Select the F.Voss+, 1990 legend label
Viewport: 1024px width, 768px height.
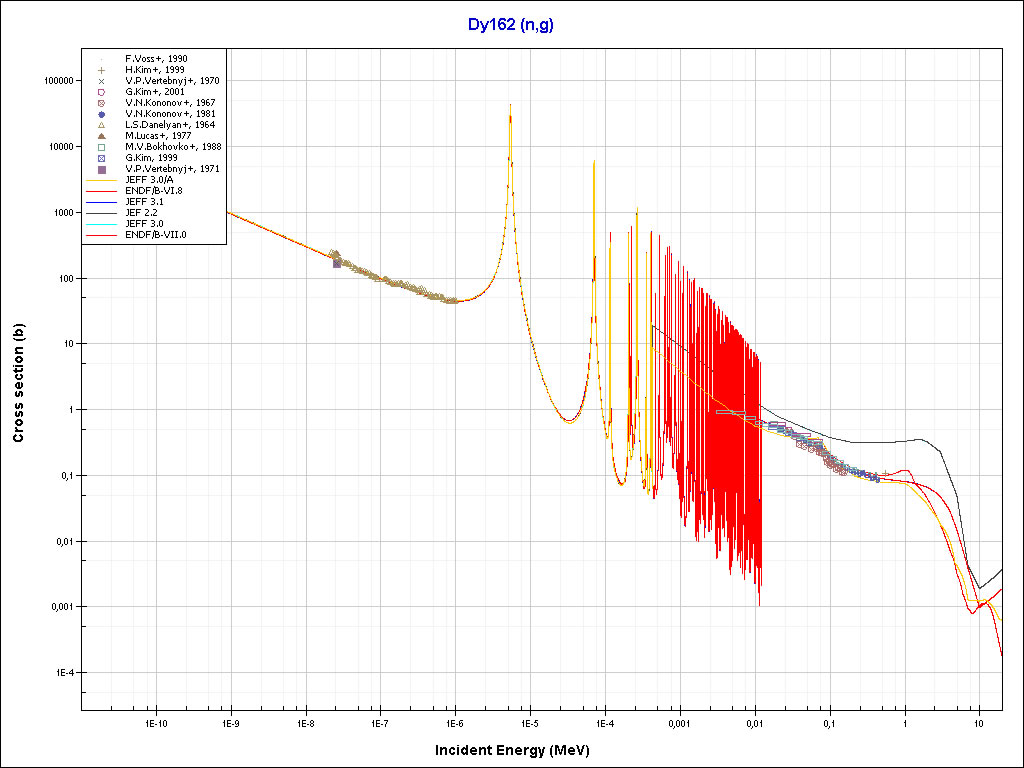156,59
